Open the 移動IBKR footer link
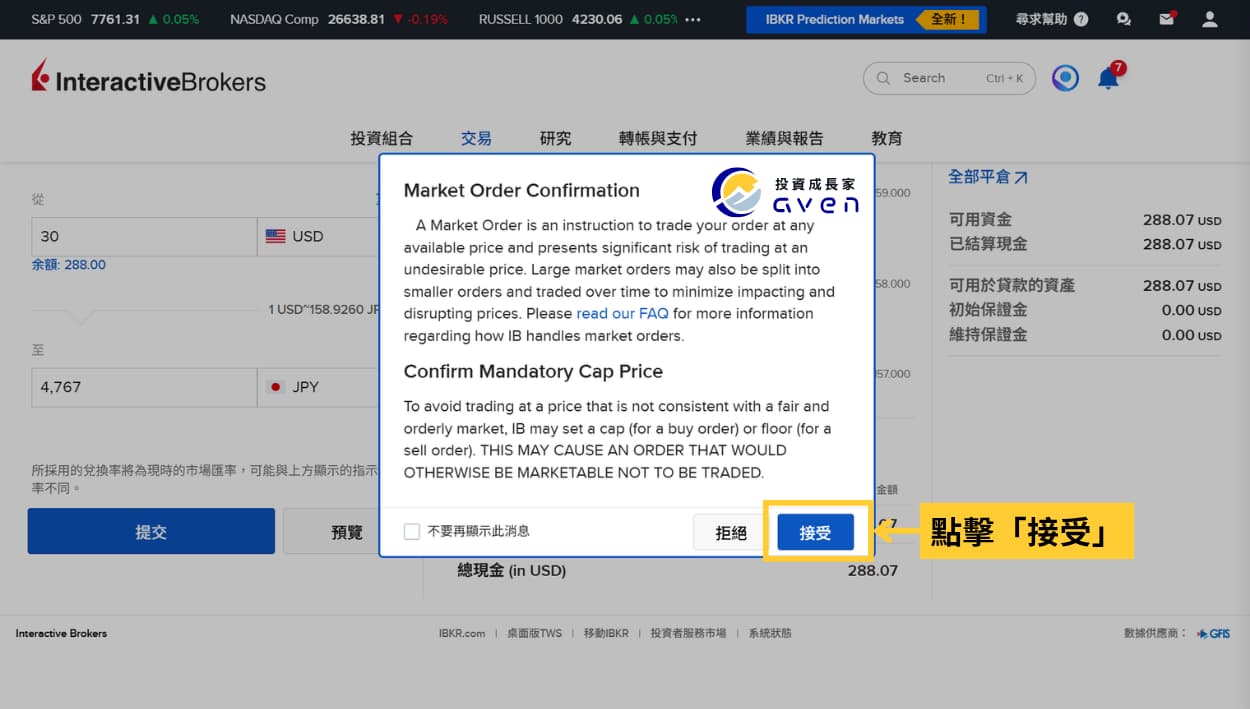 (x=606, y=633)
